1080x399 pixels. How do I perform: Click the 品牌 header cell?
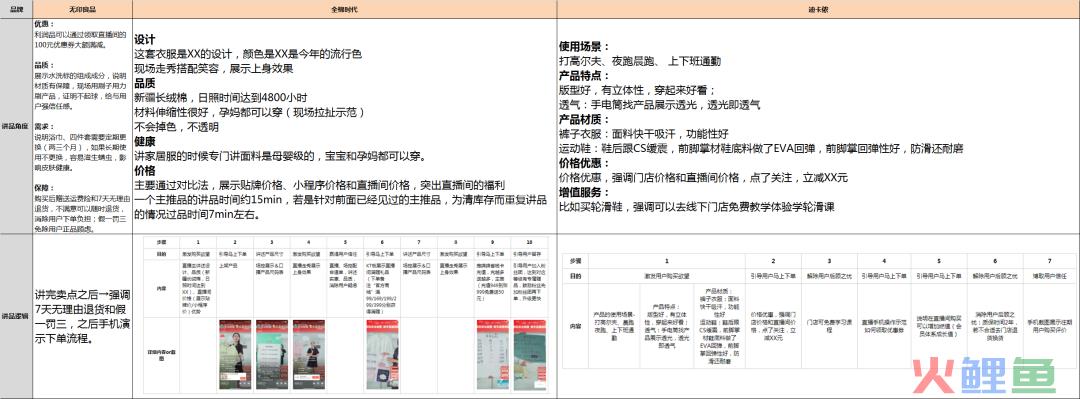(x=17, y=9)
